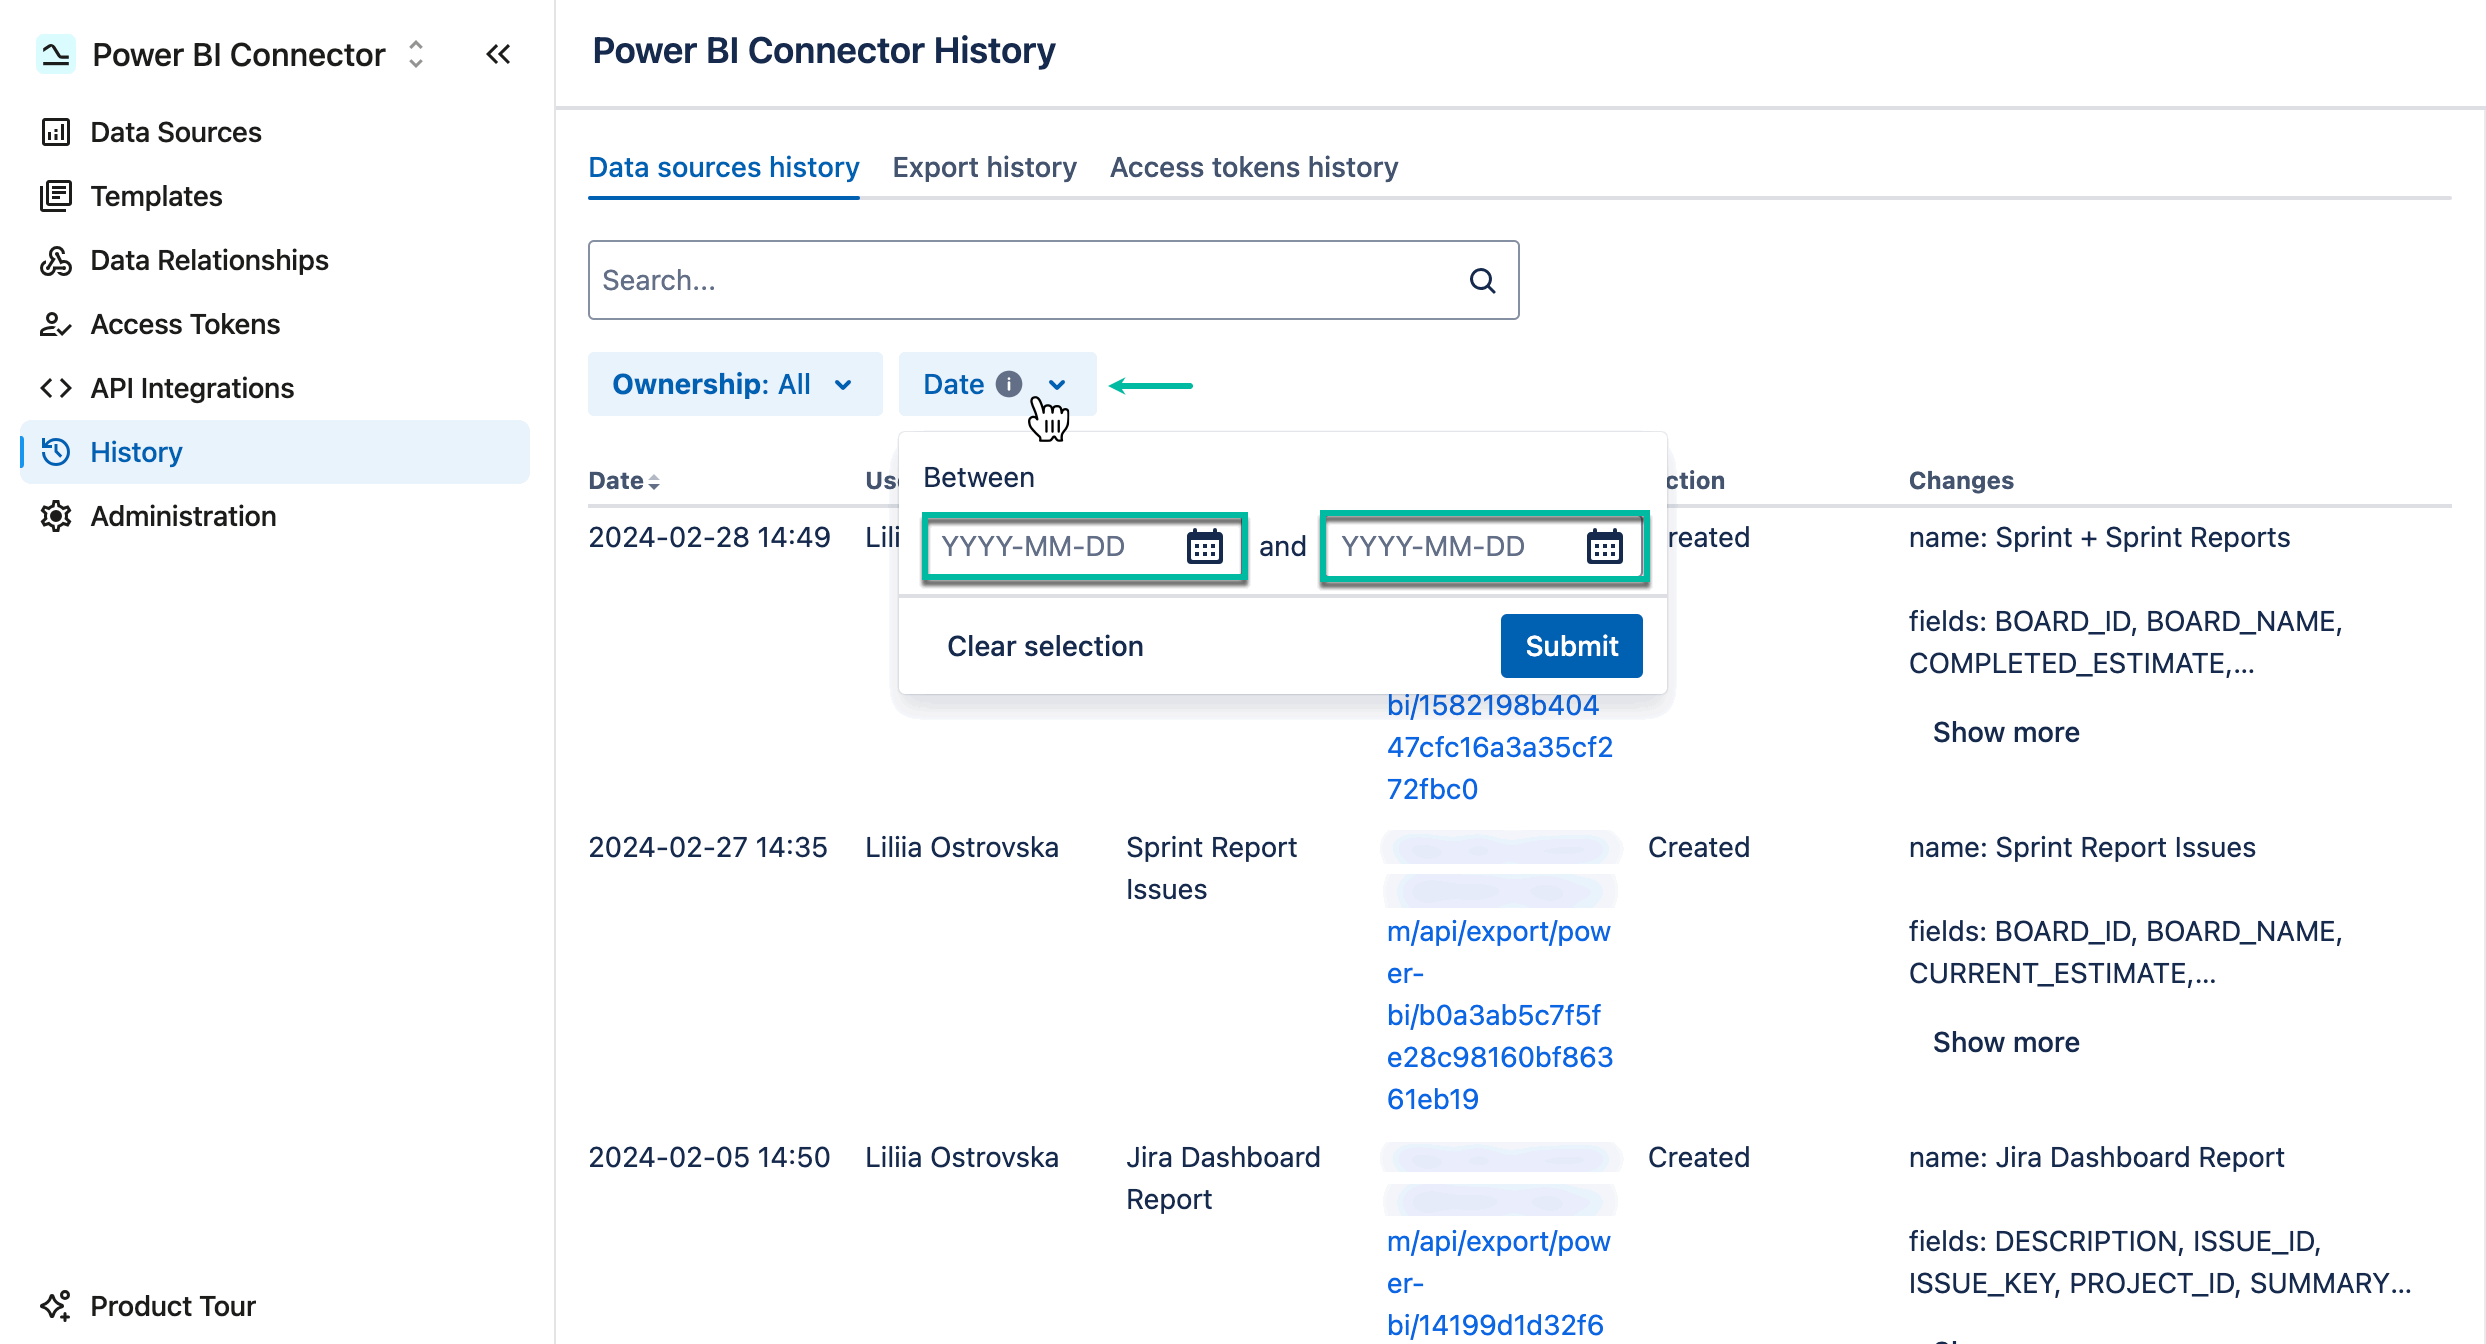Click the Access Tokens person icon
The image size is (2486, 1344).
(x=55, y=324)
